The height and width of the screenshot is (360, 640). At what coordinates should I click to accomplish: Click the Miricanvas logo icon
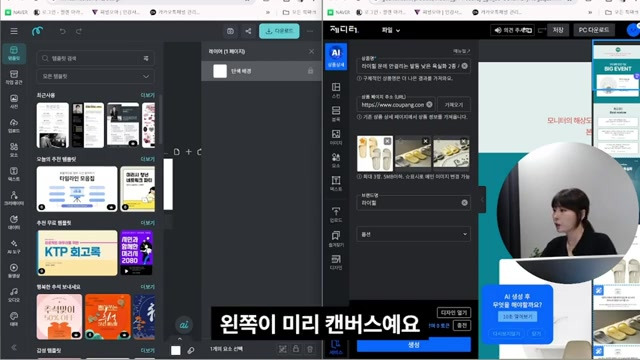pos(38,31)
